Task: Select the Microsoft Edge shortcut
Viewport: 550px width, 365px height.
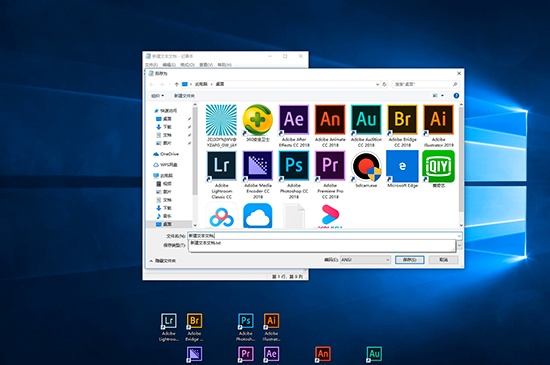Action: point(402,169)
